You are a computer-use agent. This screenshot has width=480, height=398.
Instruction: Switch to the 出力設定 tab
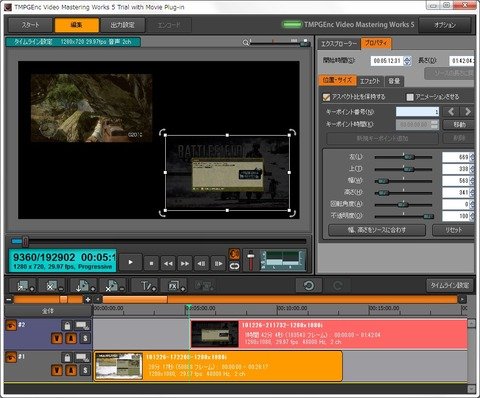[123, 25]
